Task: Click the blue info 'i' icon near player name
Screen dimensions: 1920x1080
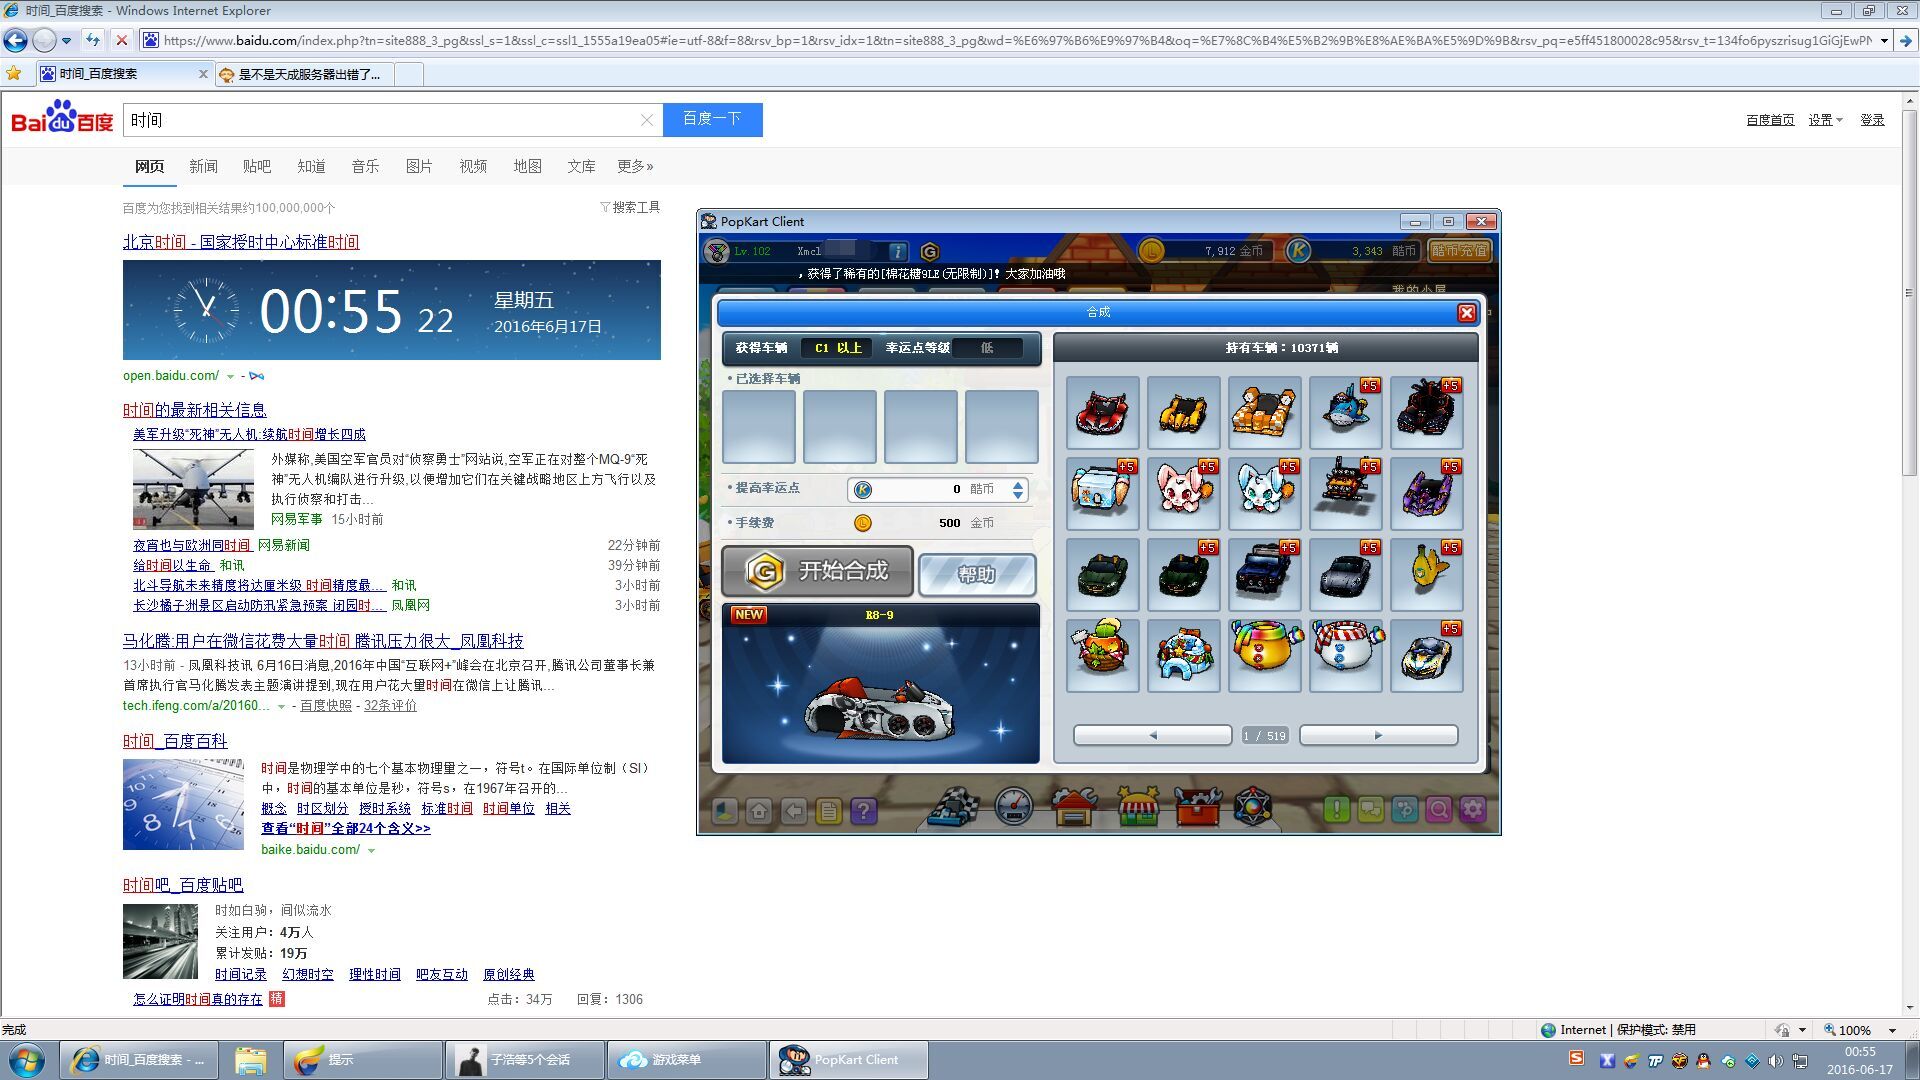Action: (898, 251)
